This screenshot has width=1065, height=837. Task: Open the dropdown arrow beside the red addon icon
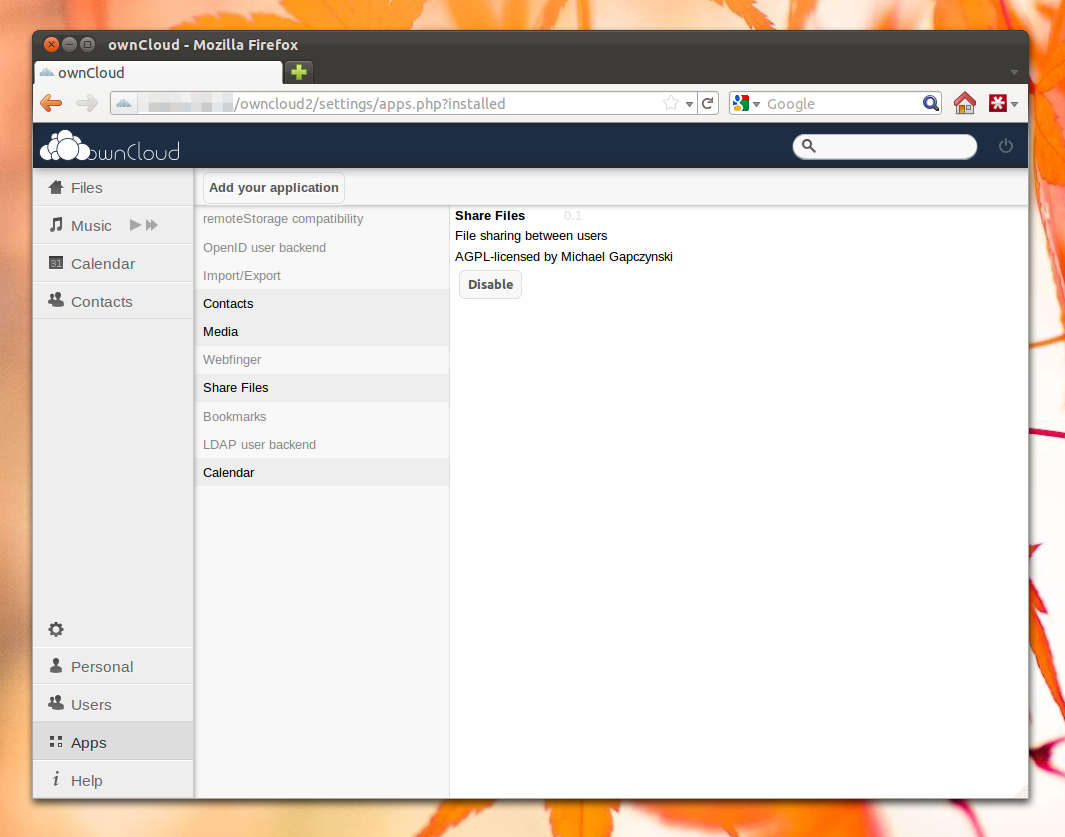tap(1014, 105)
